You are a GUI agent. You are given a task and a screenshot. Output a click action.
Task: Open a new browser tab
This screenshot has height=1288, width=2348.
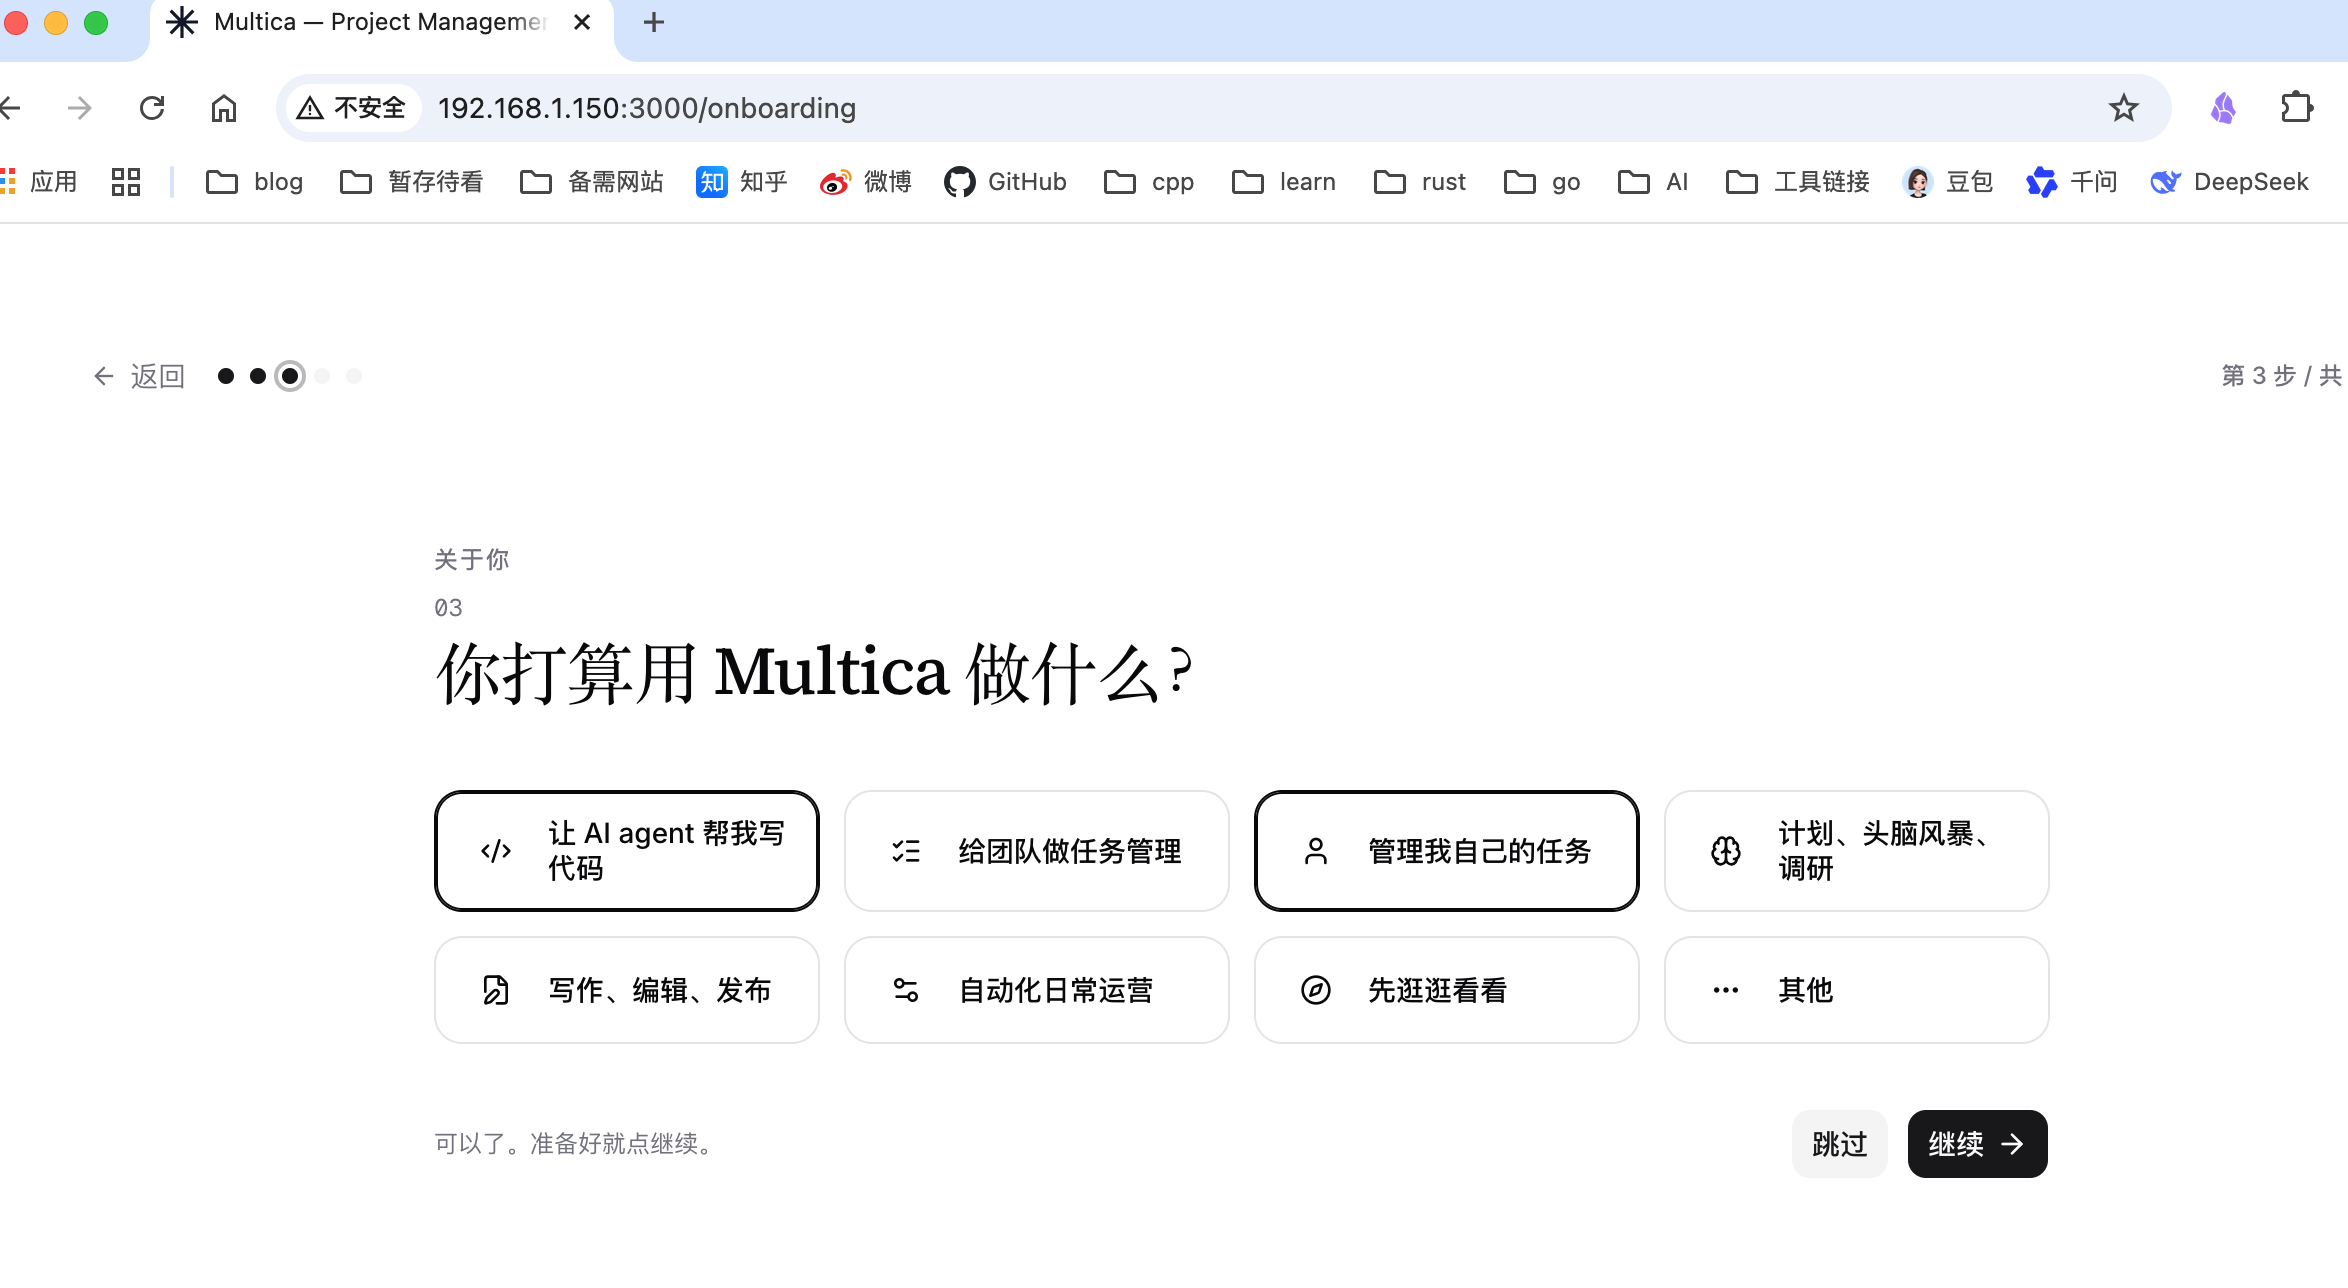(x=654, y=22)
